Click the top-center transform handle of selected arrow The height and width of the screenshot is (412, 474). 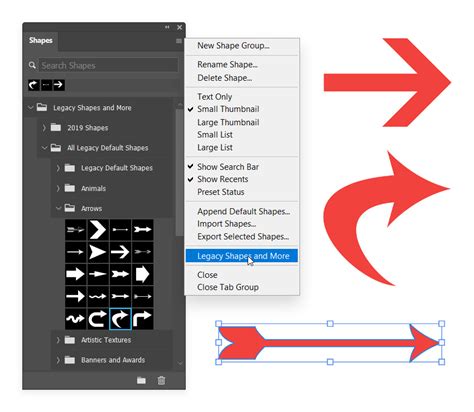(330, 323)
